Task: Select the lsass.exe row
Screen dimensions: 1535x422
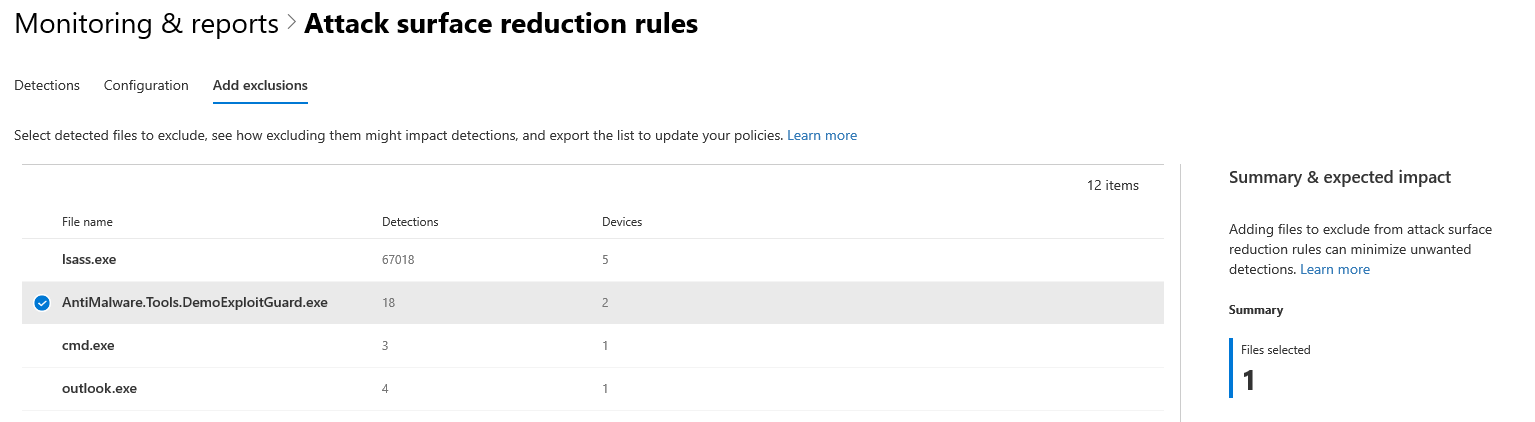Action: (x=89, y=260)
